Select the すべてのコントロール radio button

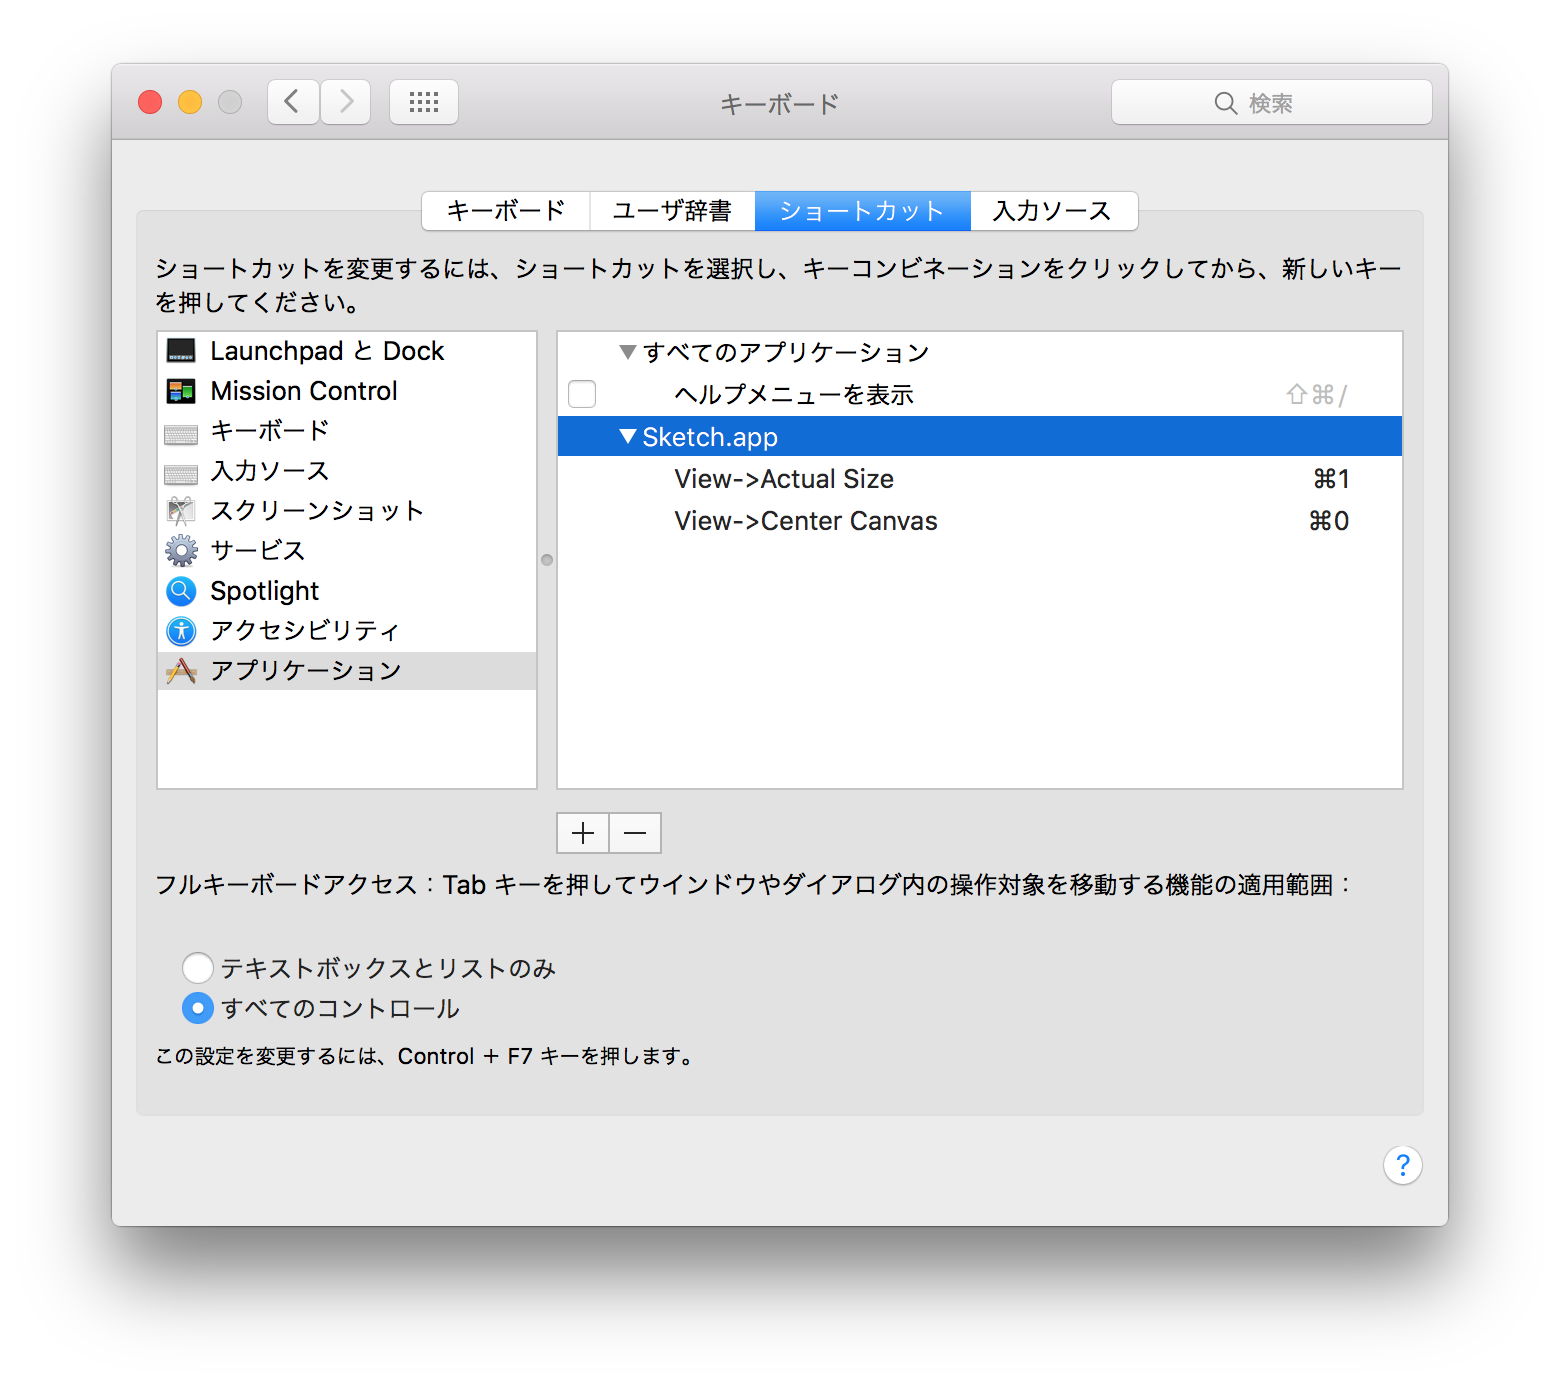click(x=198, y=1008)
